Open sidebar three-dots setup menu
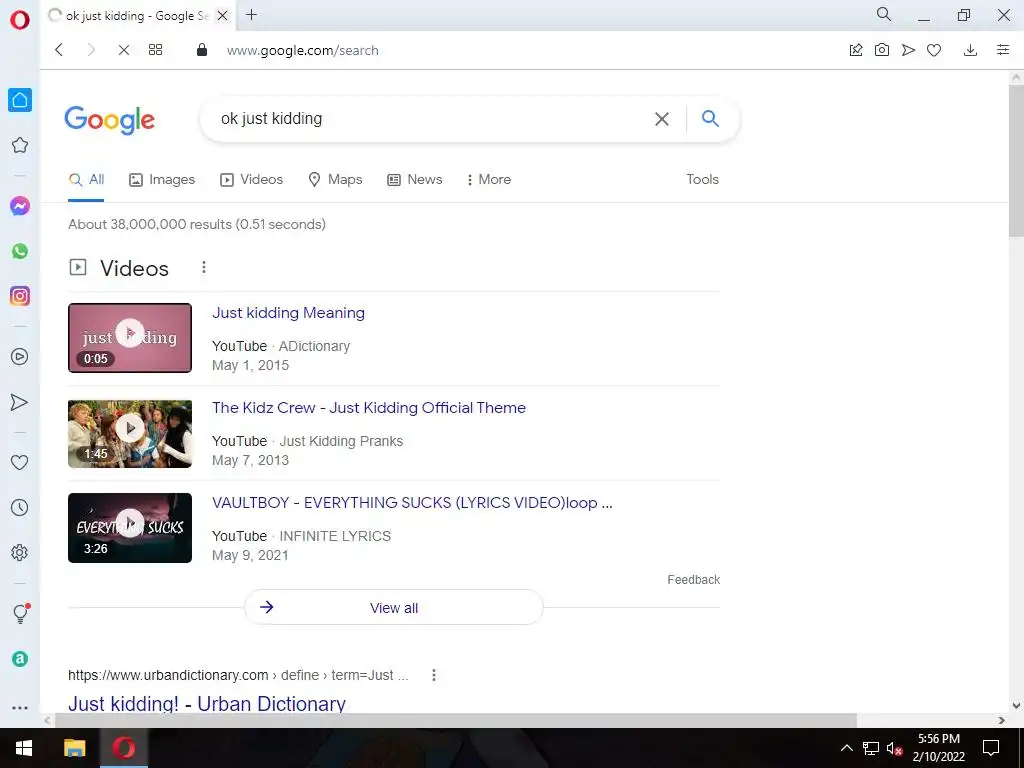 20,707
